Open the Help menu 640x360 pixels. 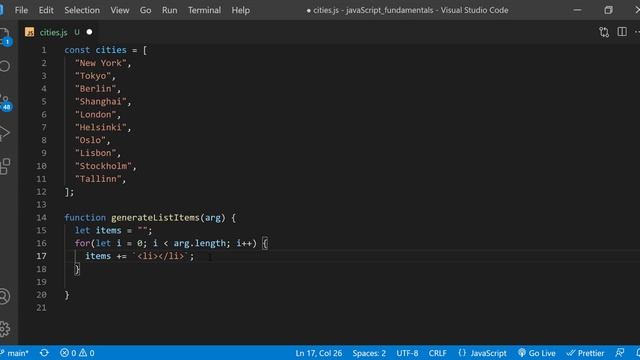[x=240, y=10]
